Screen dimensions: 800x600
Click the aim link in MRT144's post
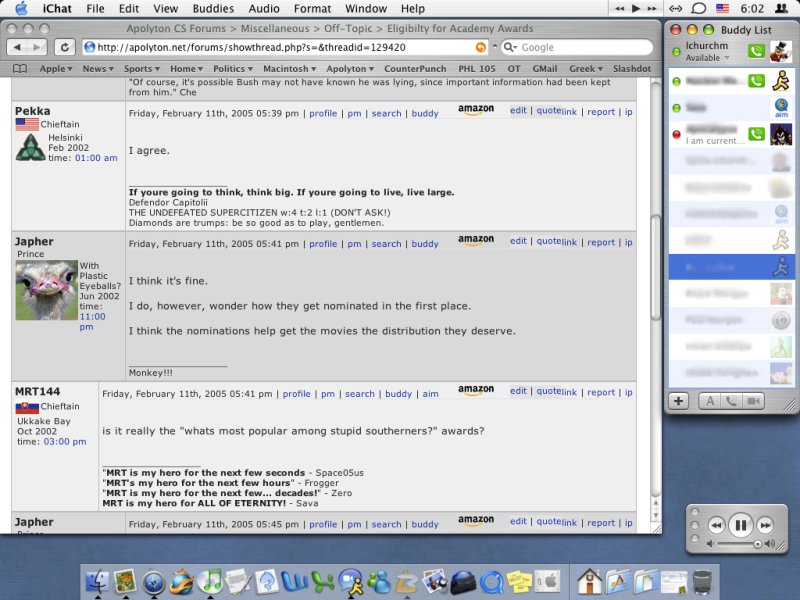[430, 394]
